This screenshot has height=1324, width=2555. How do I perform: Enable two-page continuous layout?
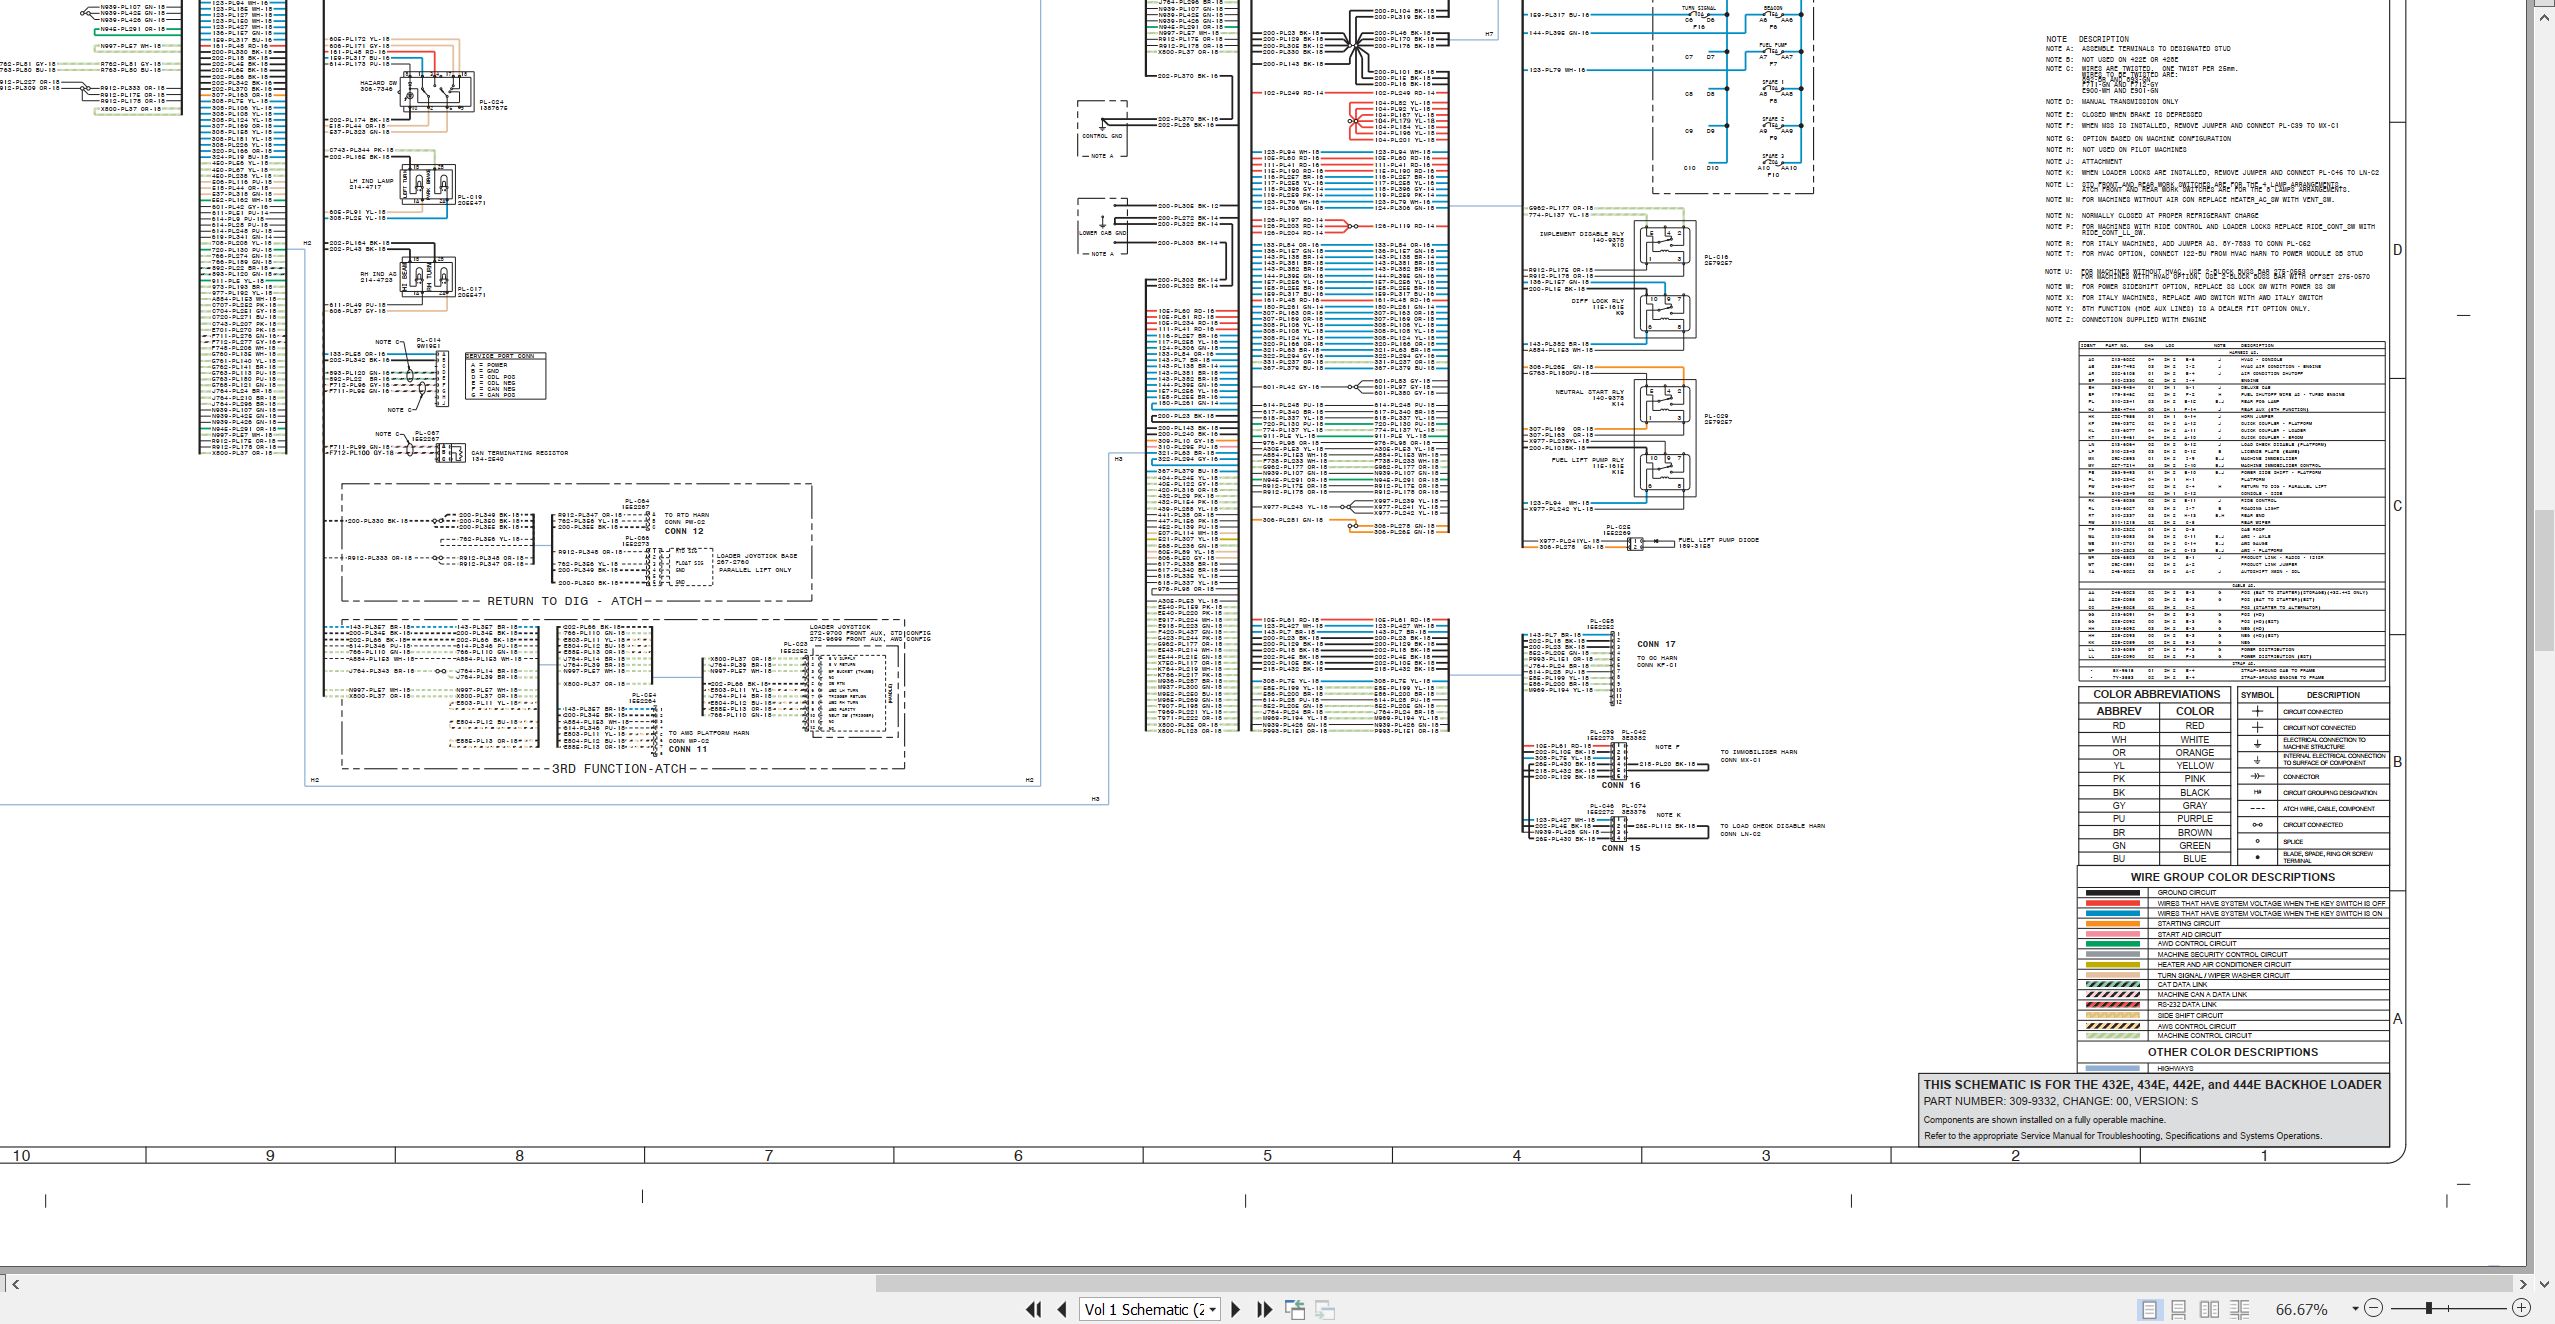pos(2240,1309)
